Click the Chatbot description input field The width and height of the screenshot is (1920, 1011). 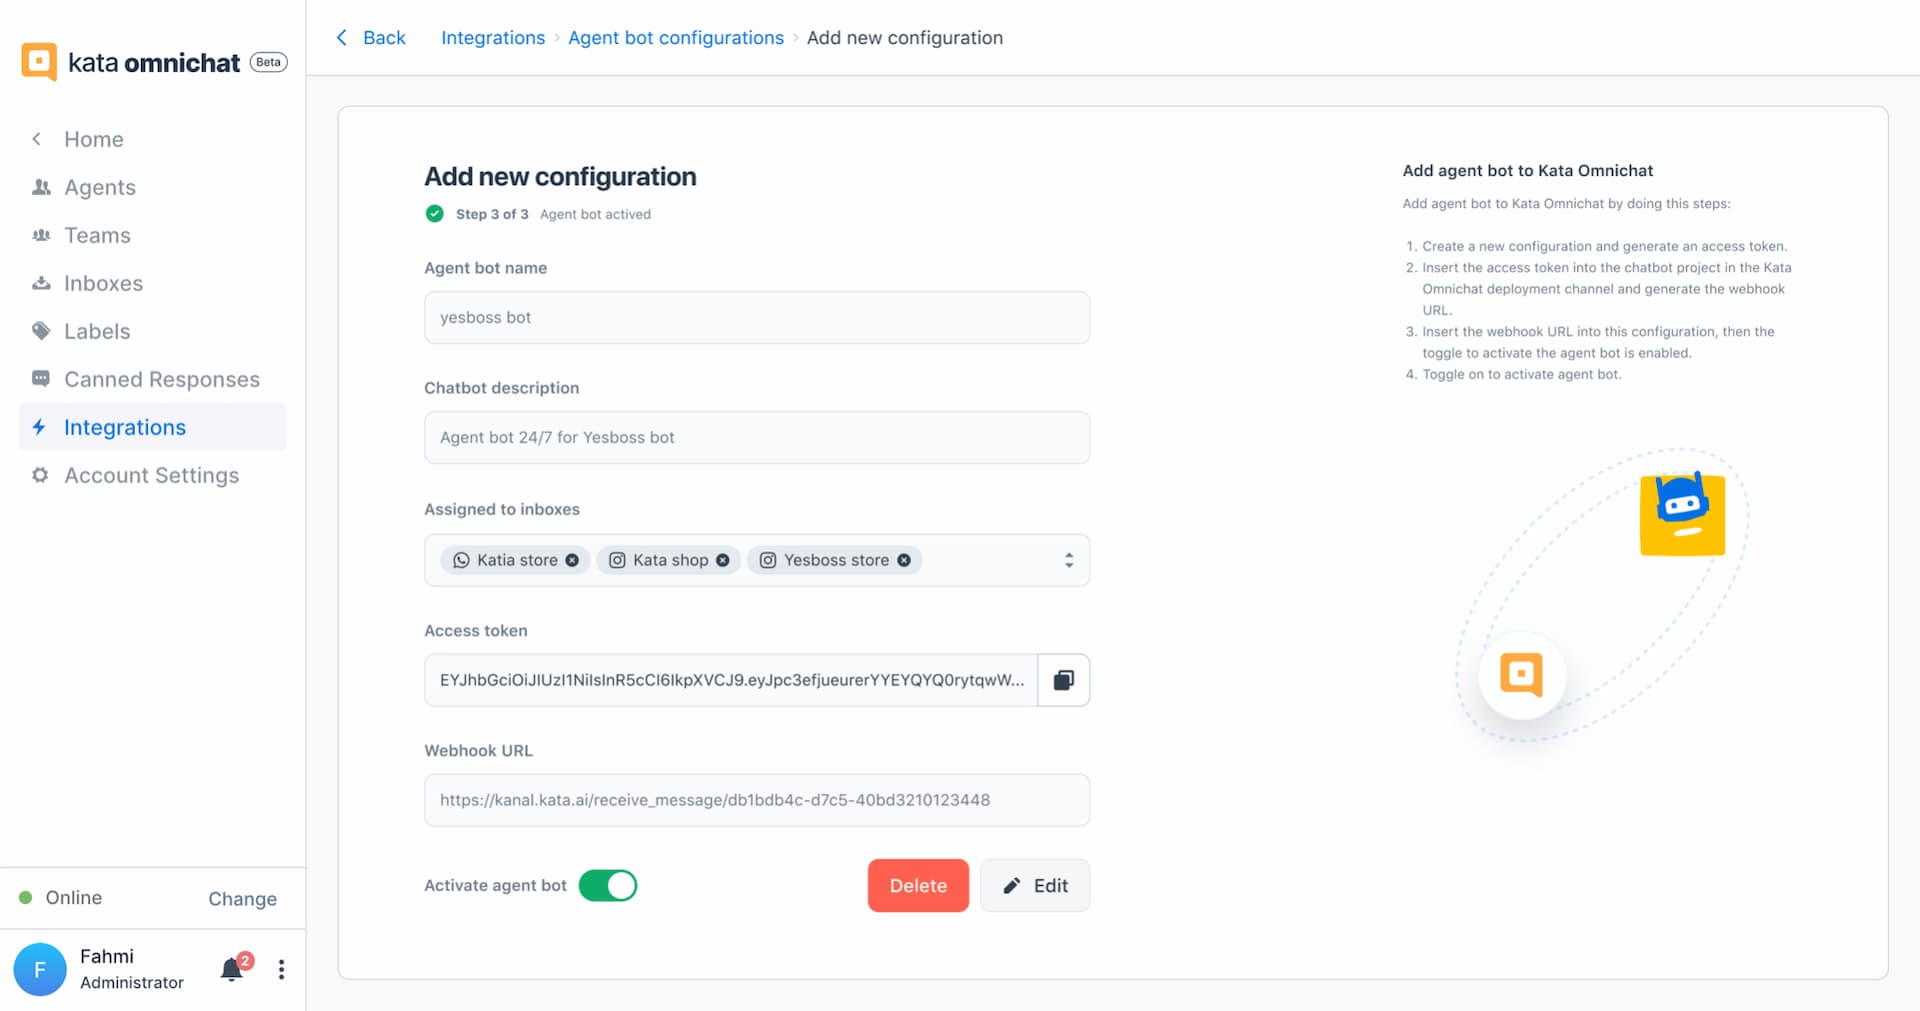click(757, 437)
